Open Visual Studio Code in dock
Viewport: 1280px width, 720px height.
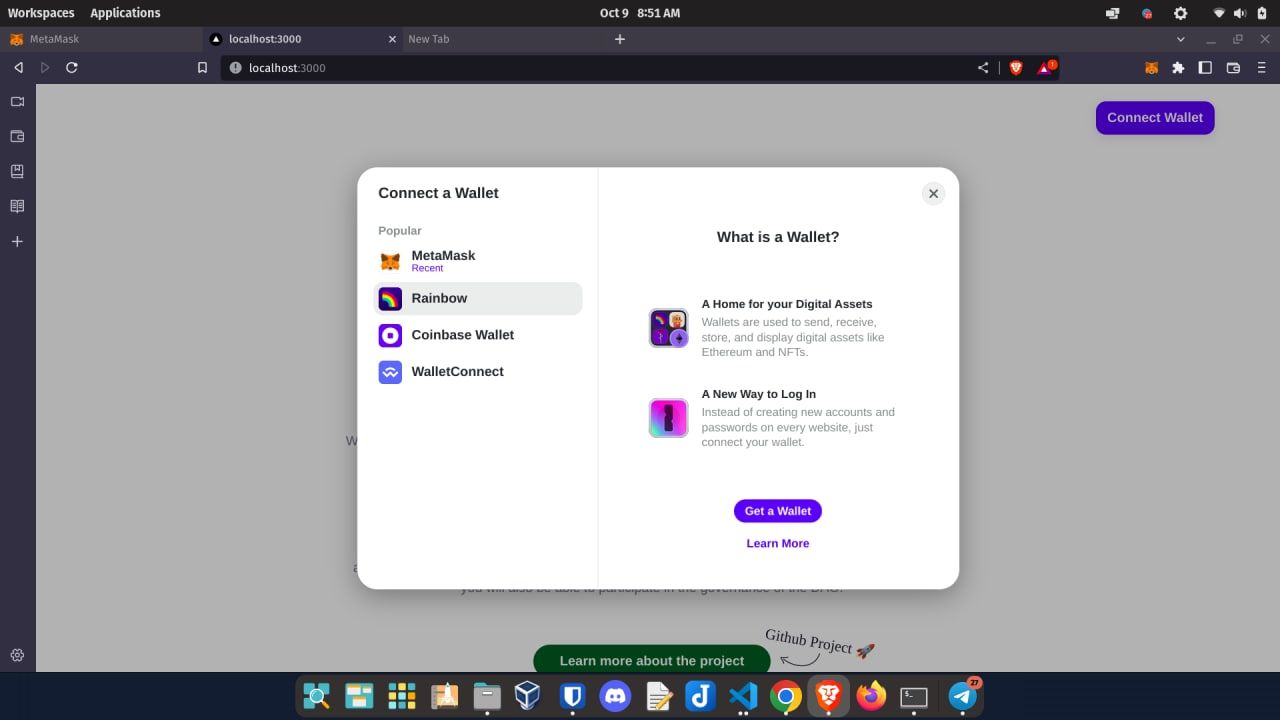pos(743,696)
